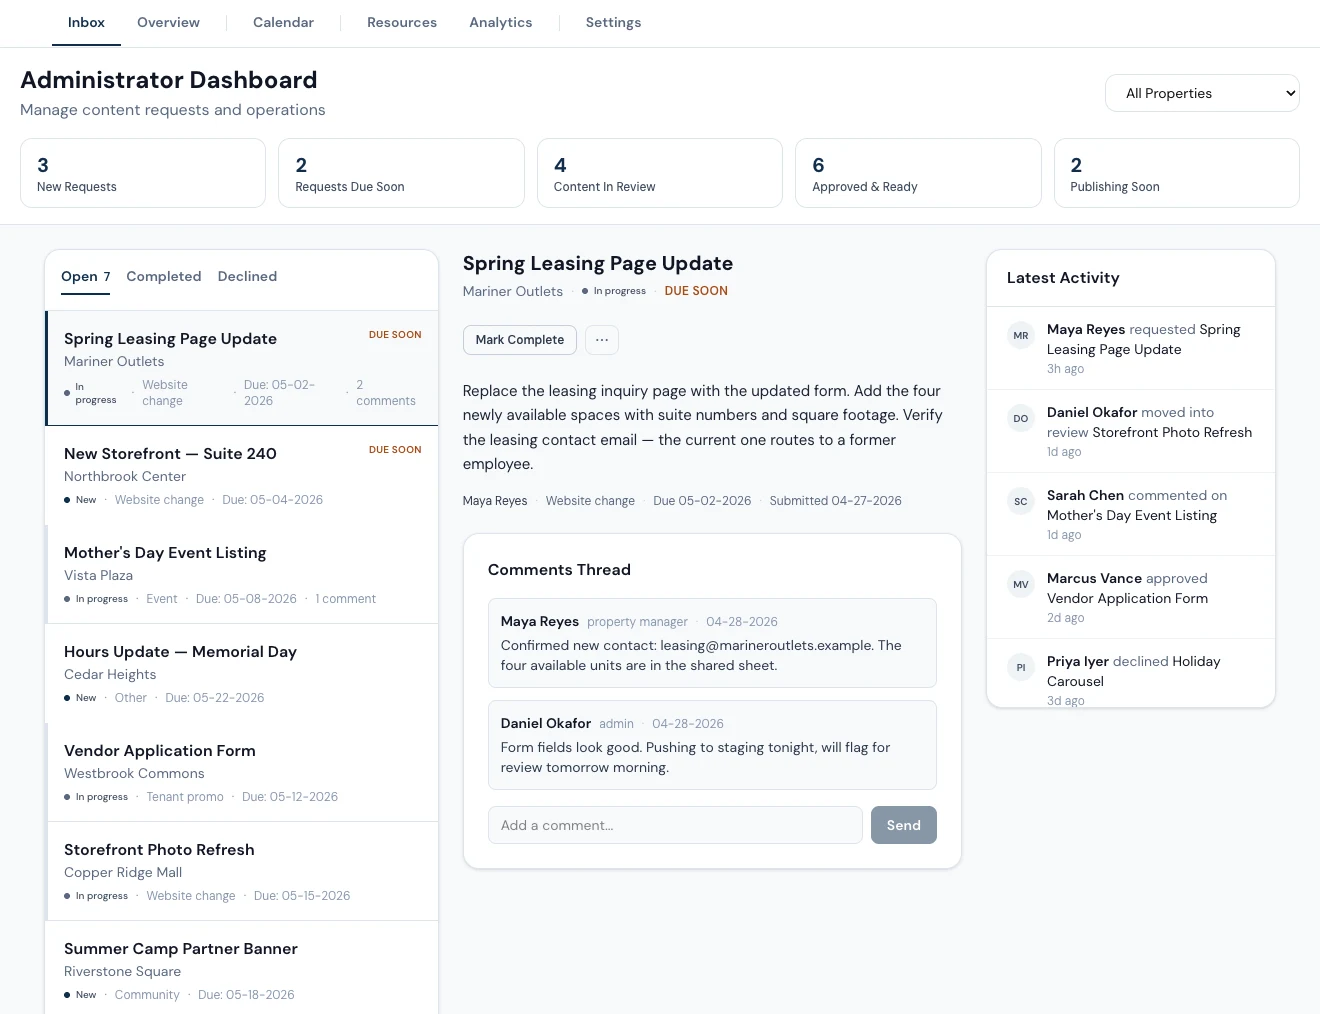This screenshot has height=1014, width=1320.
Task: Open the Summer Camp Partner Banner request
Action: [x=242, y=968]
